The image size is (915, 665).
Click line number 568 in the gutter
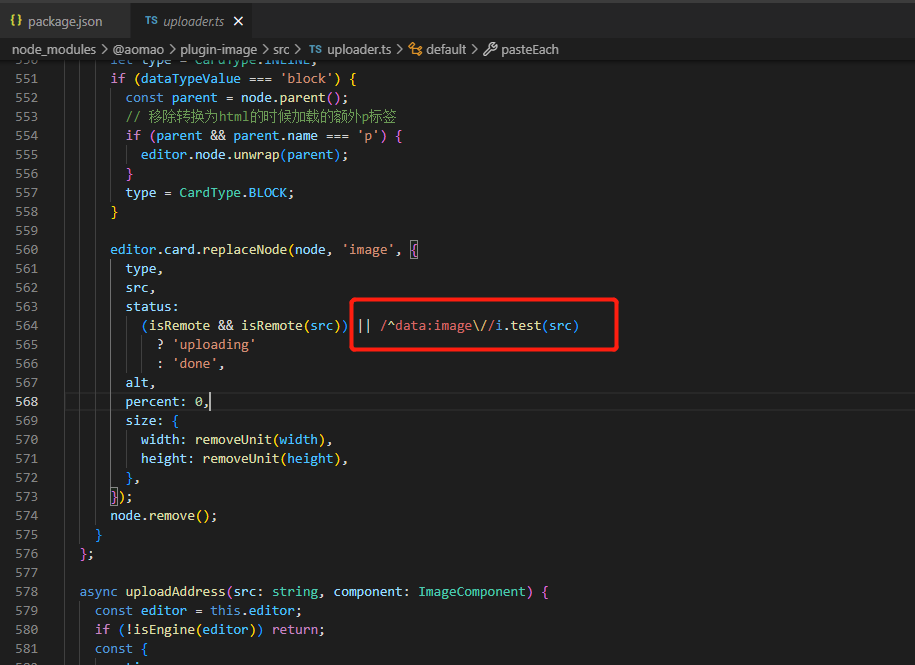tap(26, 401)
